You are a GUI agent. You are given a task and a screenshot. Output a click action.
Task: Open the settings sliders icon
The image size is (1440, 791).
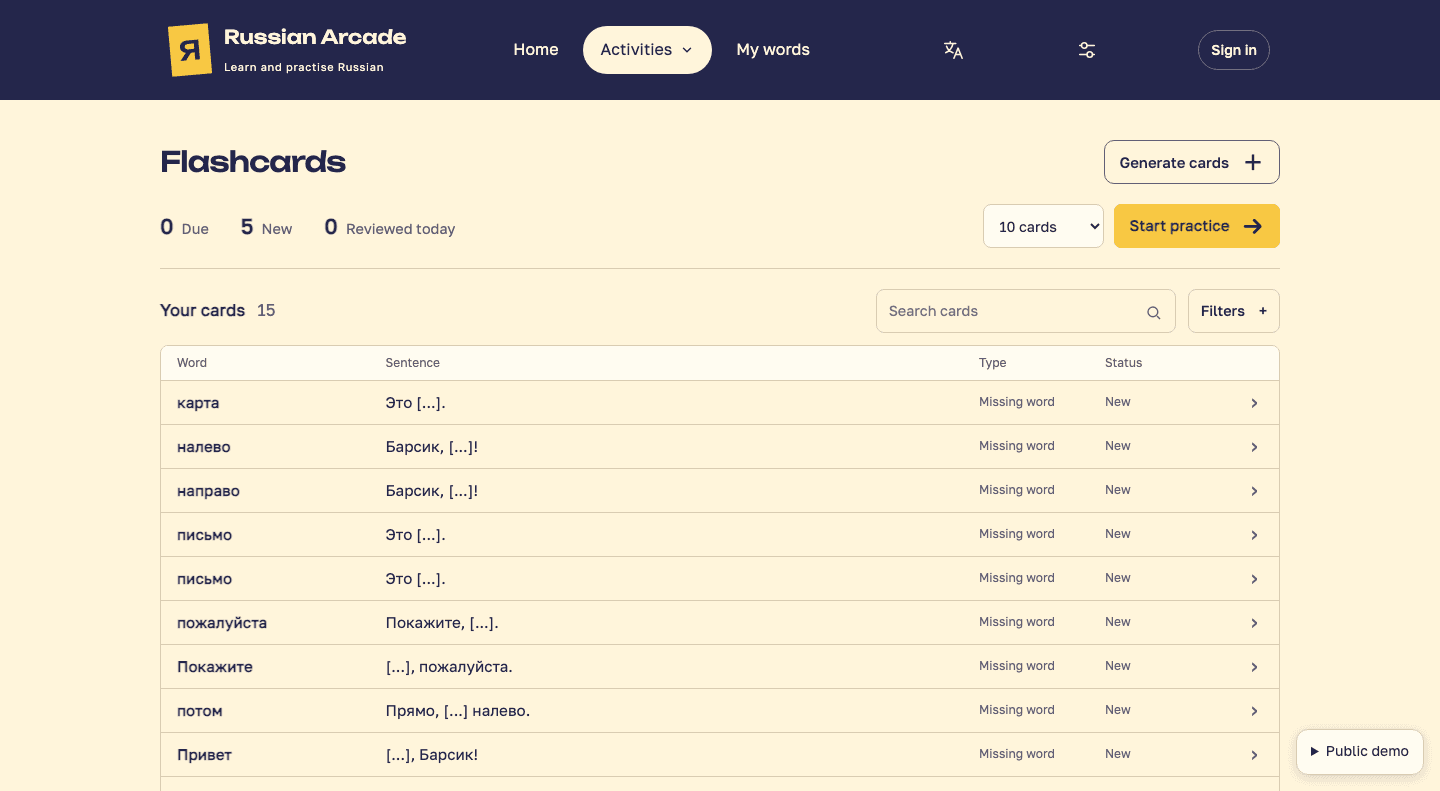(x=1087, y=50)
